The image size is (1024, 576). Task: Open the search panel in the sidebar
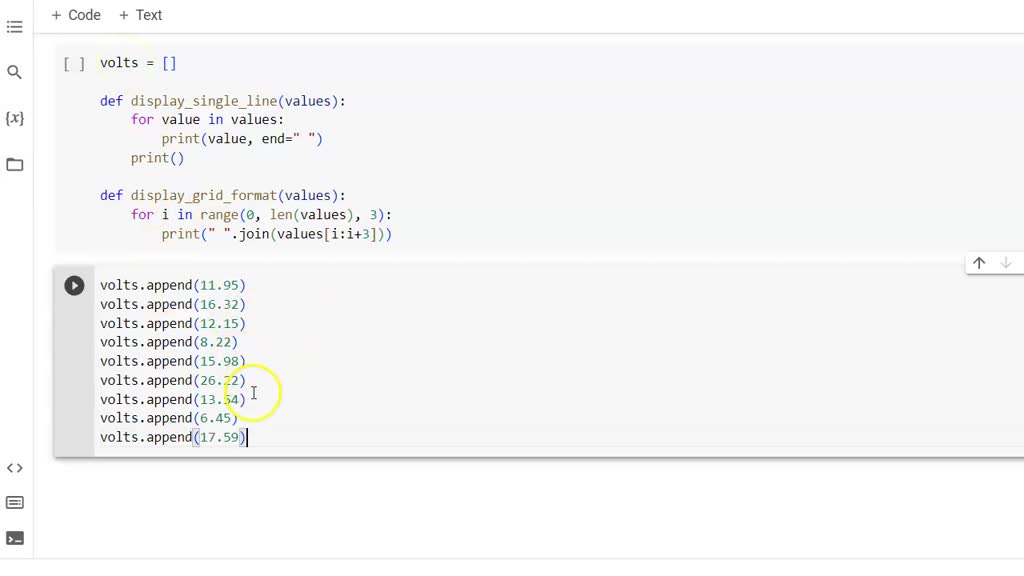15,72
